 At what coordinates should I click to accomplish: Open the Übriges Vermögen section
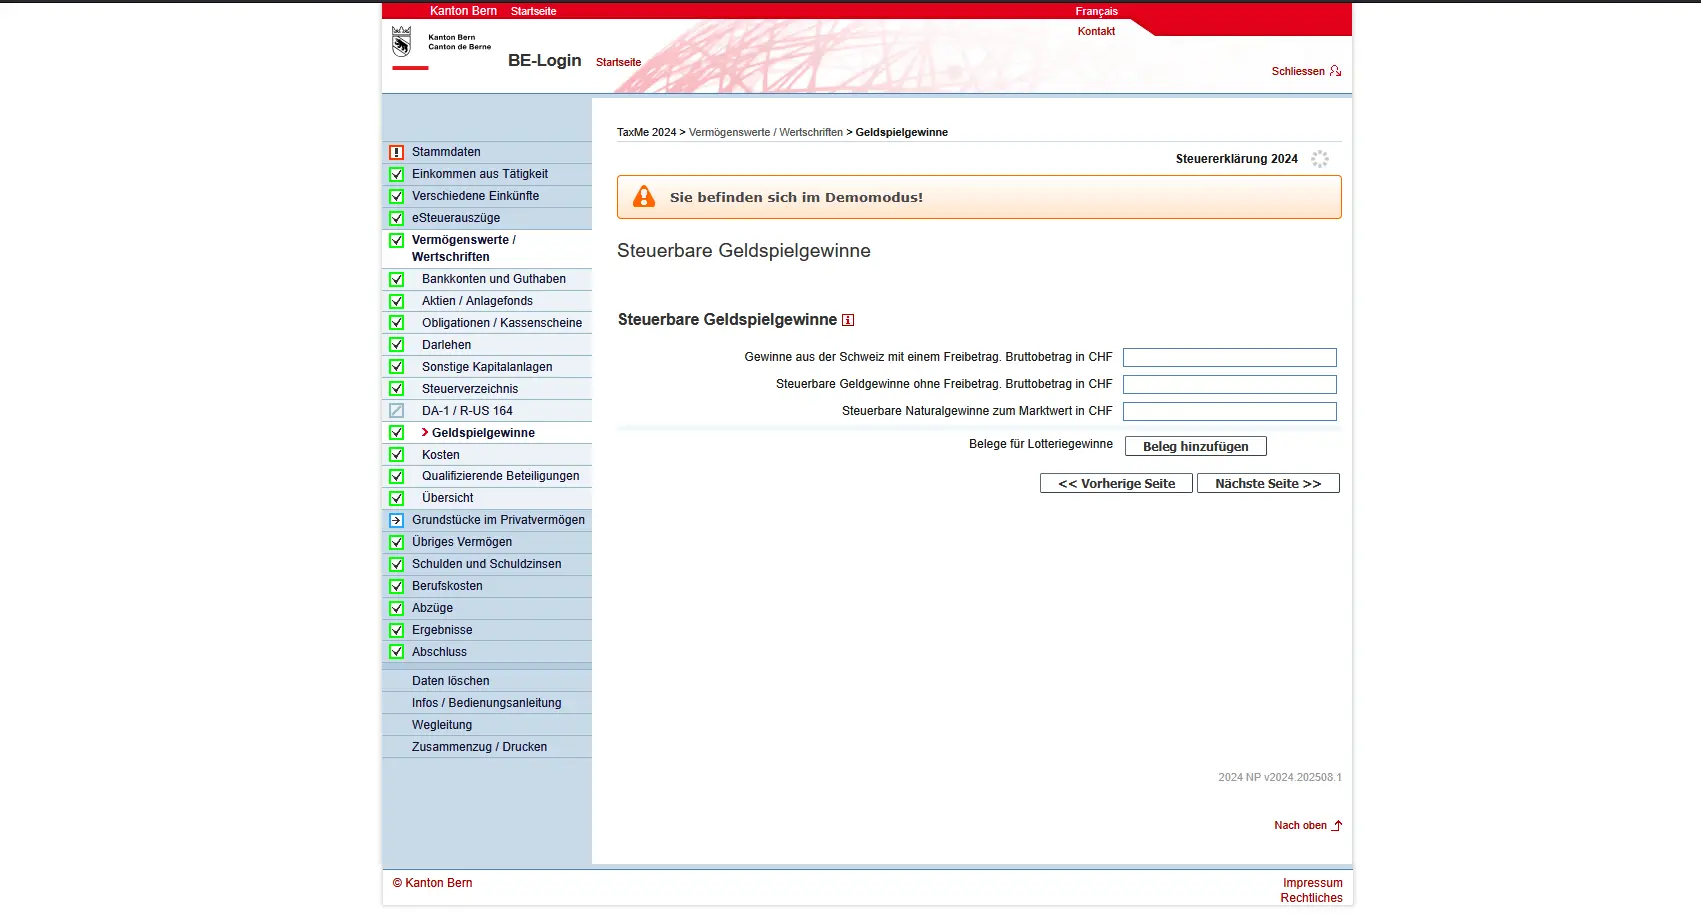coord(461,542)
